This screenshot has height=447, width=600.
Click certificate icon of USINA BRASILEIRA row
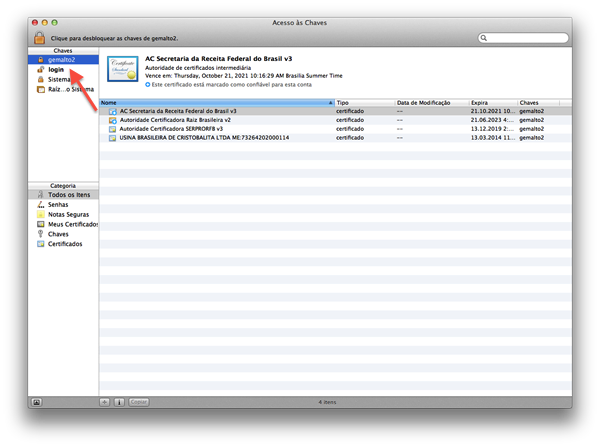coord(112,138)
